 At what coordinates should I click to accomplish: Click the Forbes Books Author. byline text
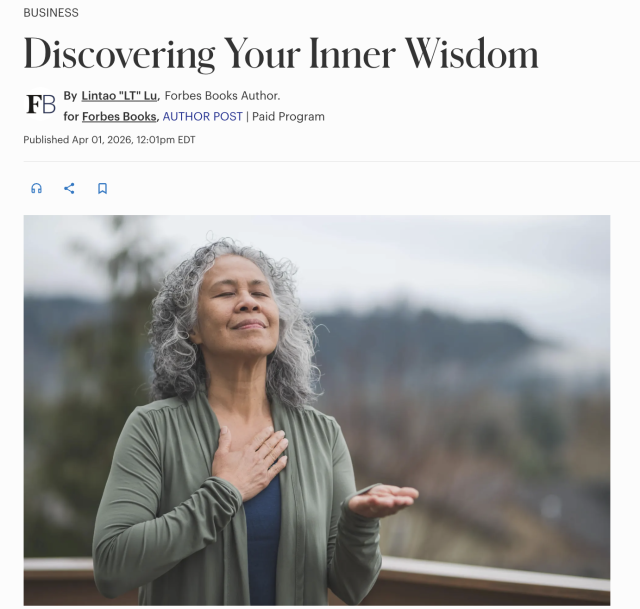click(222, 96)
